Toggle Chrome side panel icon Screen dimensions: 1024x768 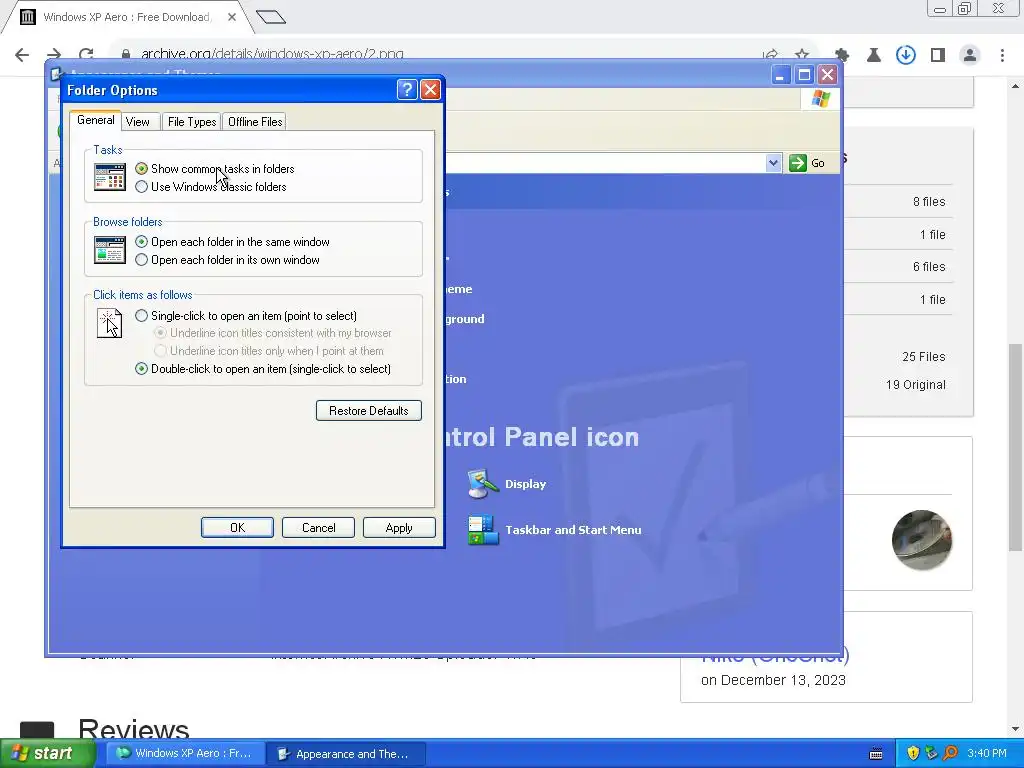tap(938, 56)
